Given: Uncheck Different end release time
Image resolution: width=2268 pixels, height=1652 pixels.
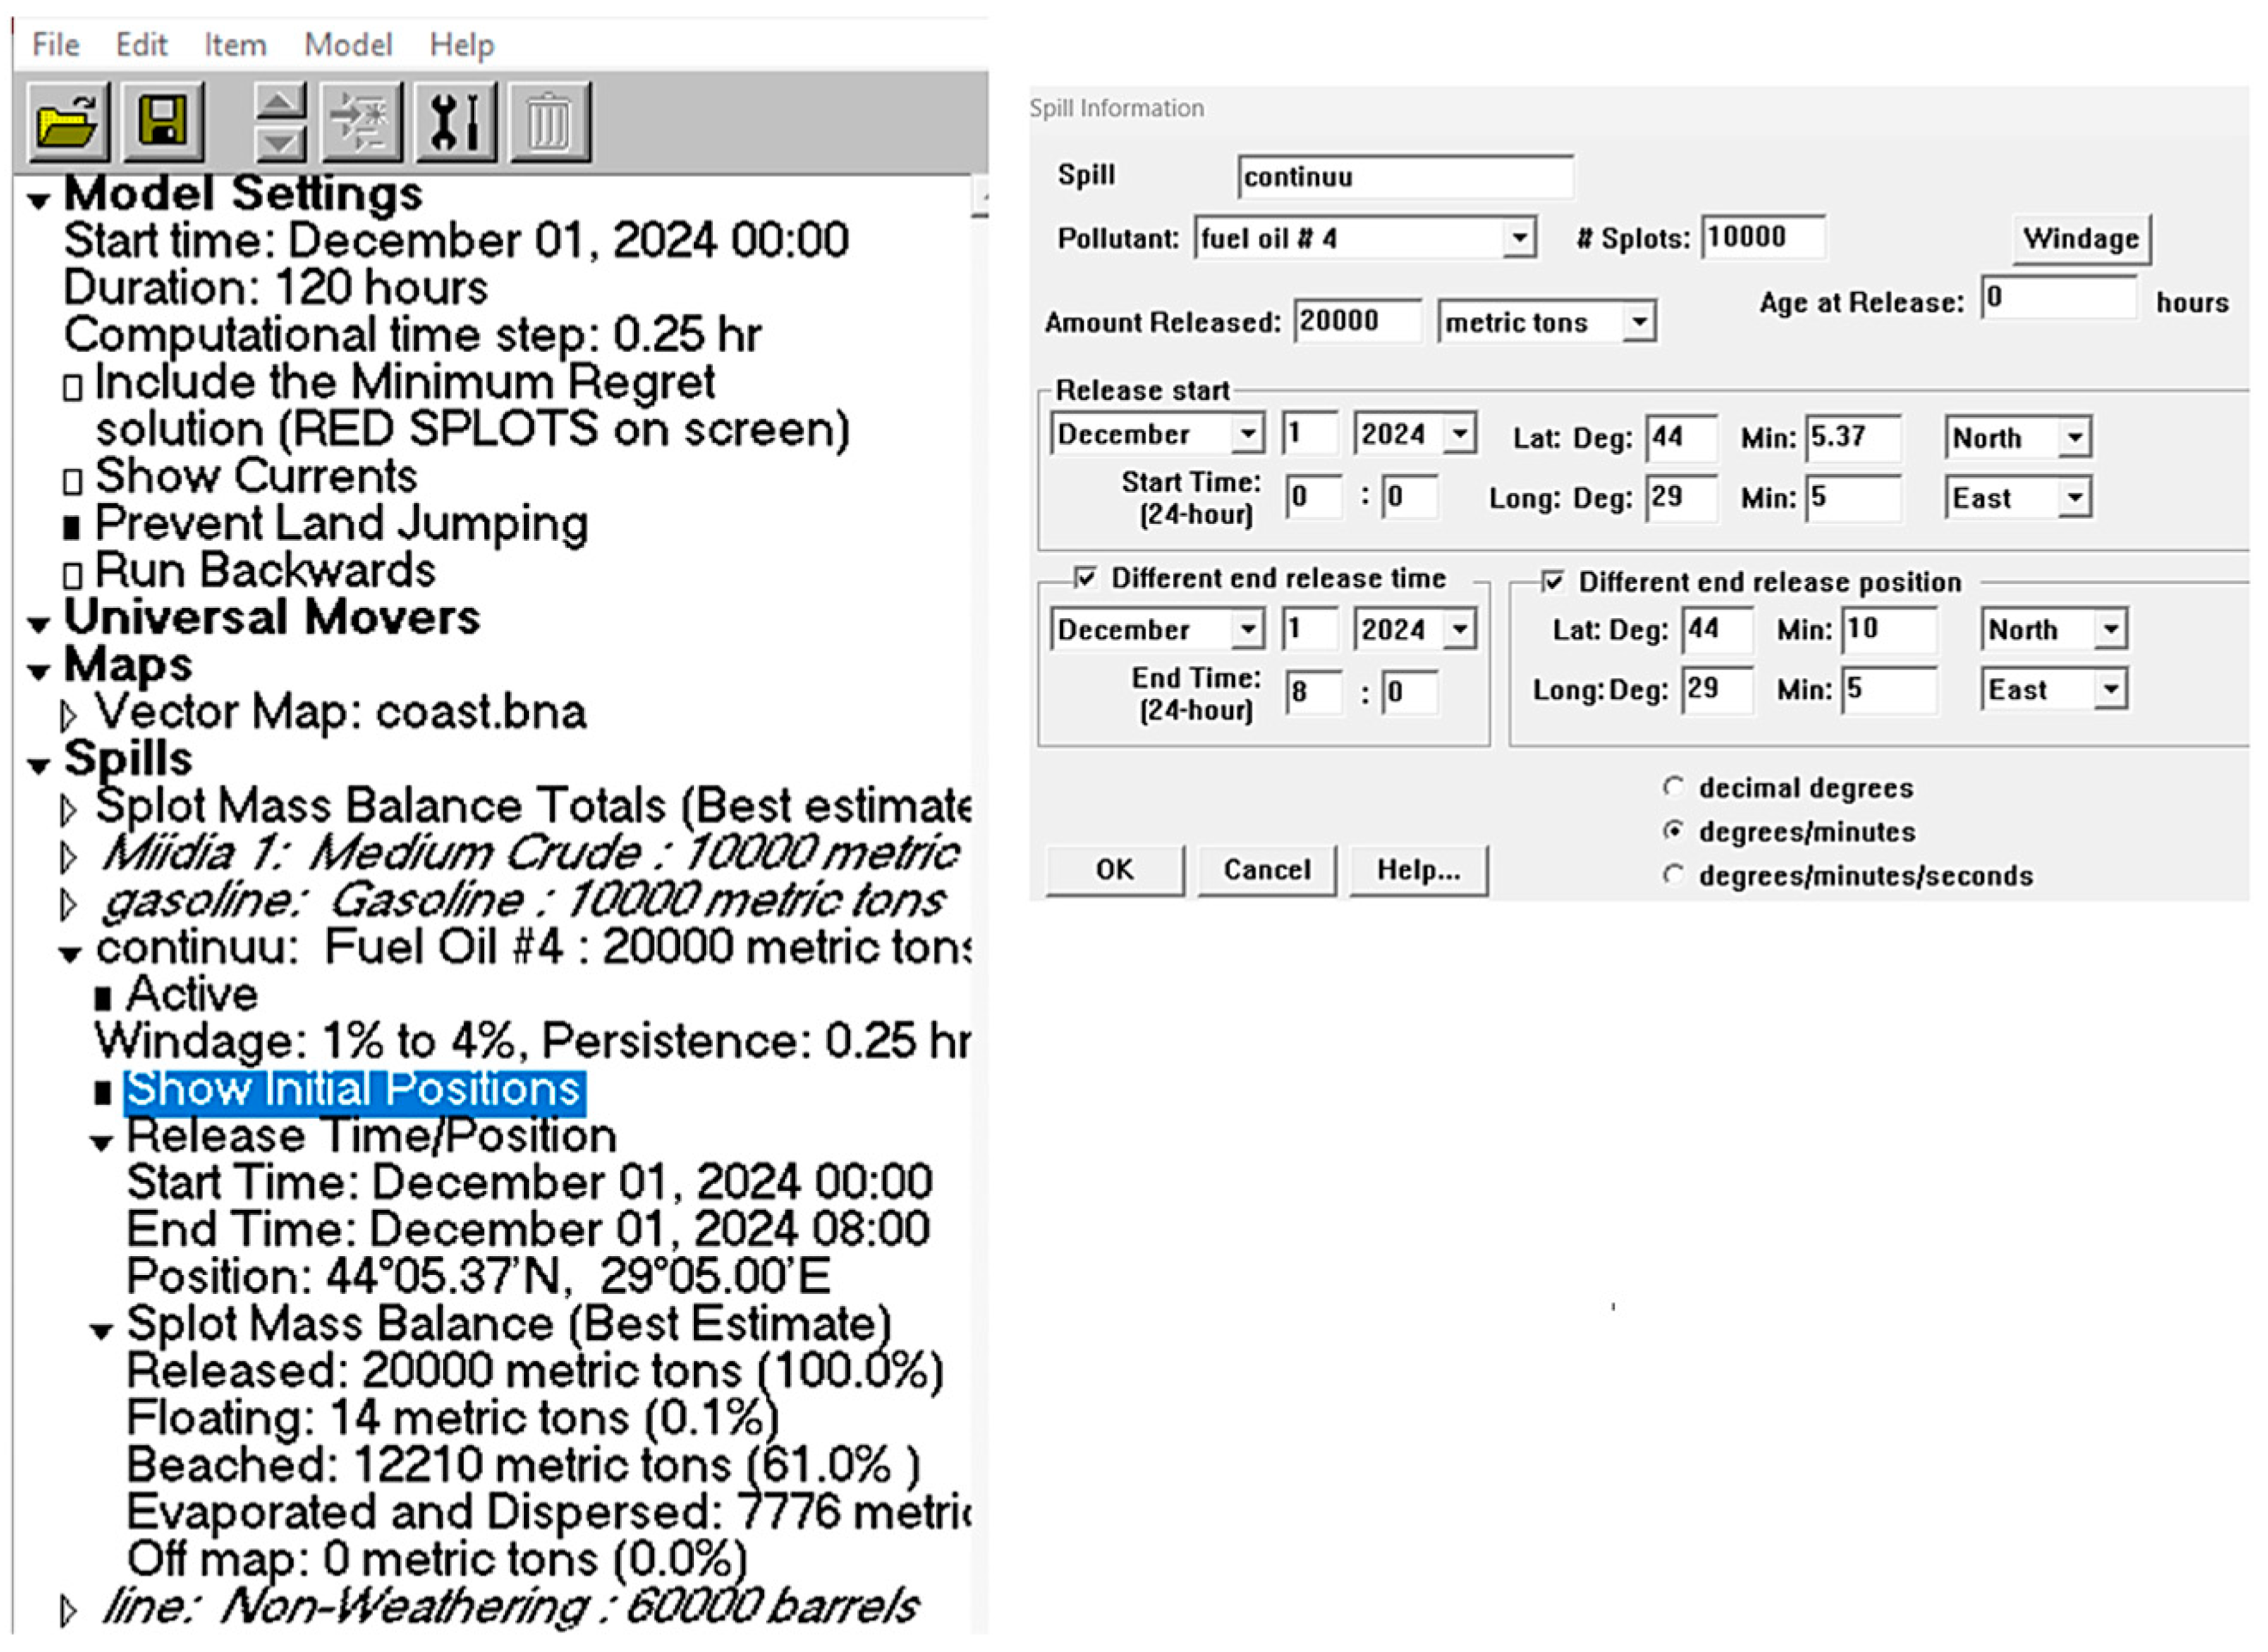Looking at the screenshot, I should [1085, 578].
